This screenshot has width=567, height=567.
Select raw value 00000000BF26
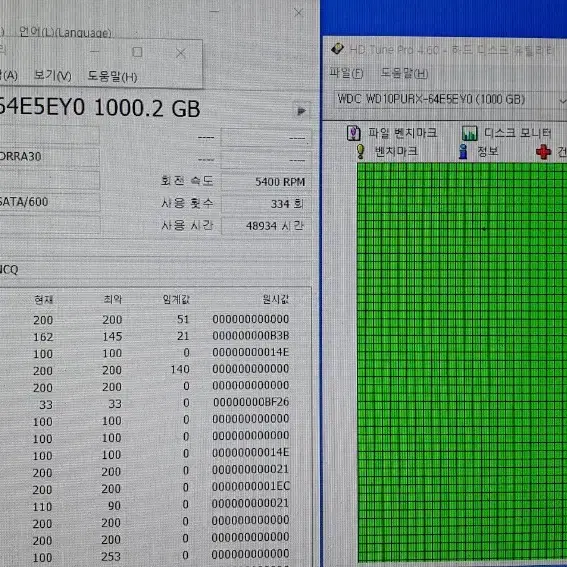point(251,402)
